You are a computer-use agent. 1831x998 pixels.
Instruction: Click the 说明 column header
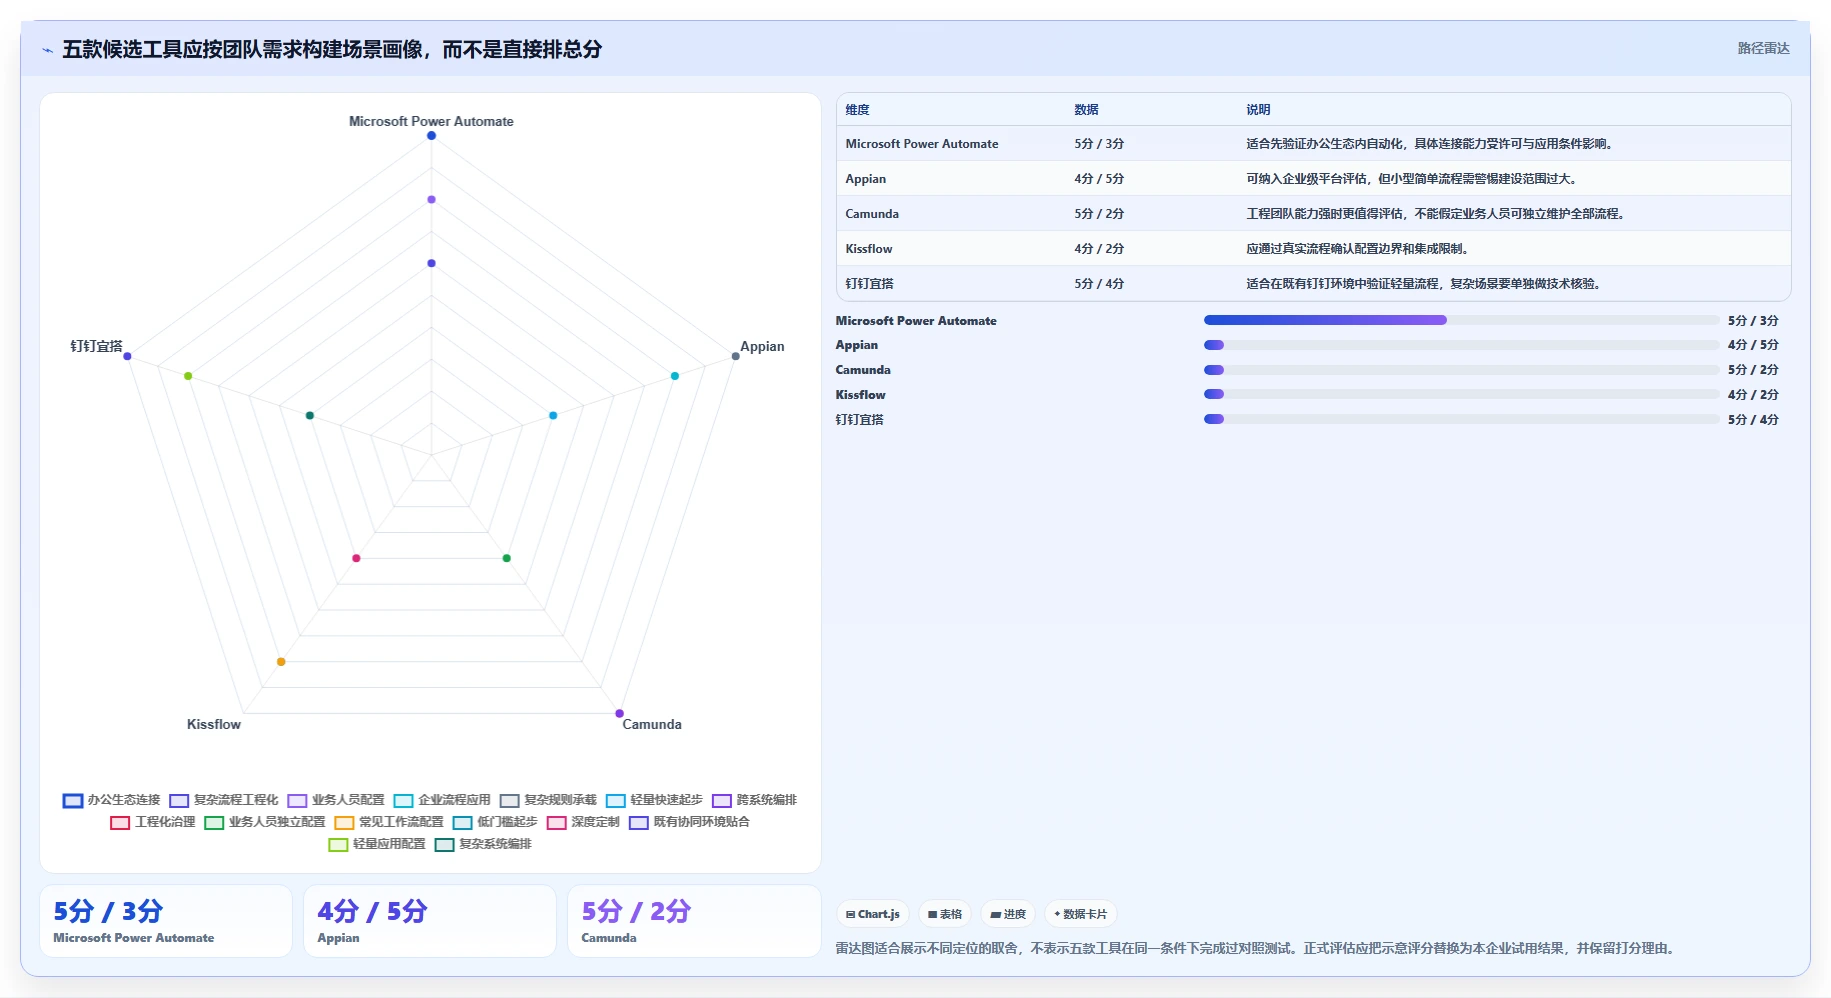[1258, 110]
